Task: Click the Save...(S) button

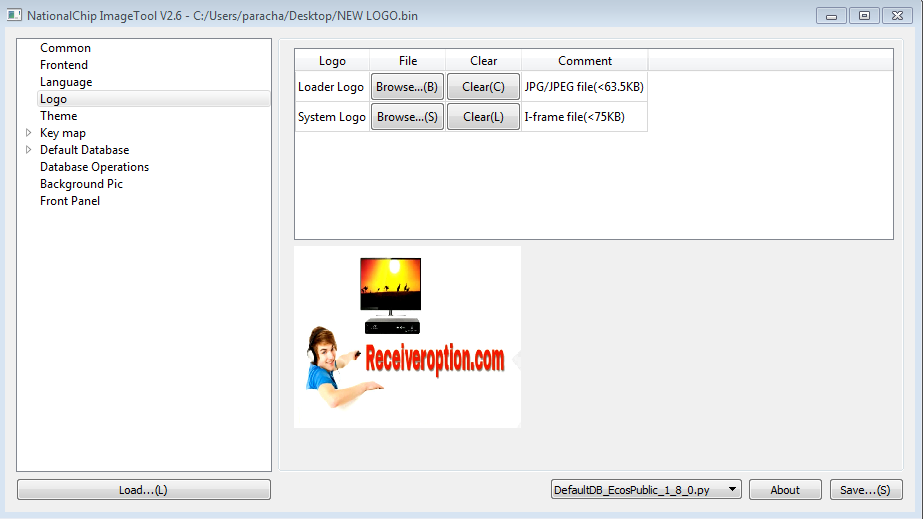Action: click(865, 490)
